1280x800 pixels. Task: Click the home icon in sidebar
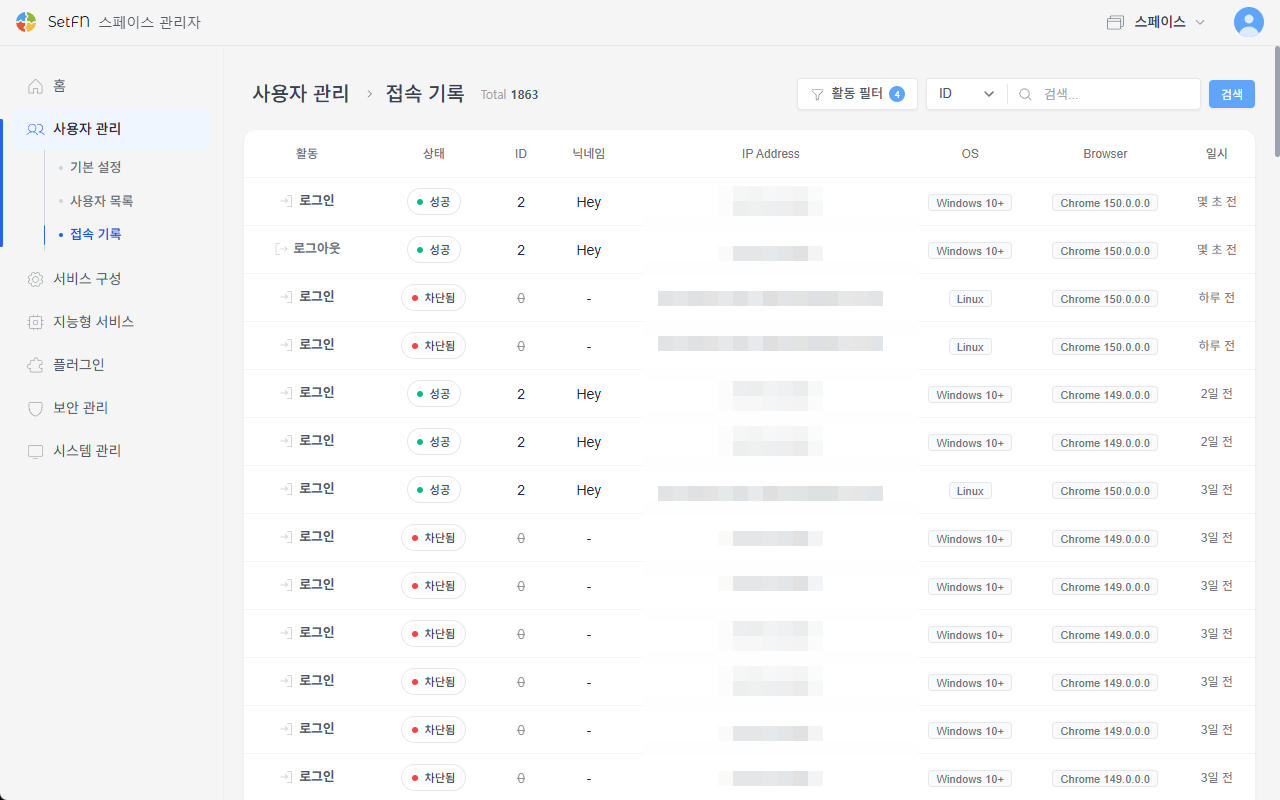click(36, 86)
